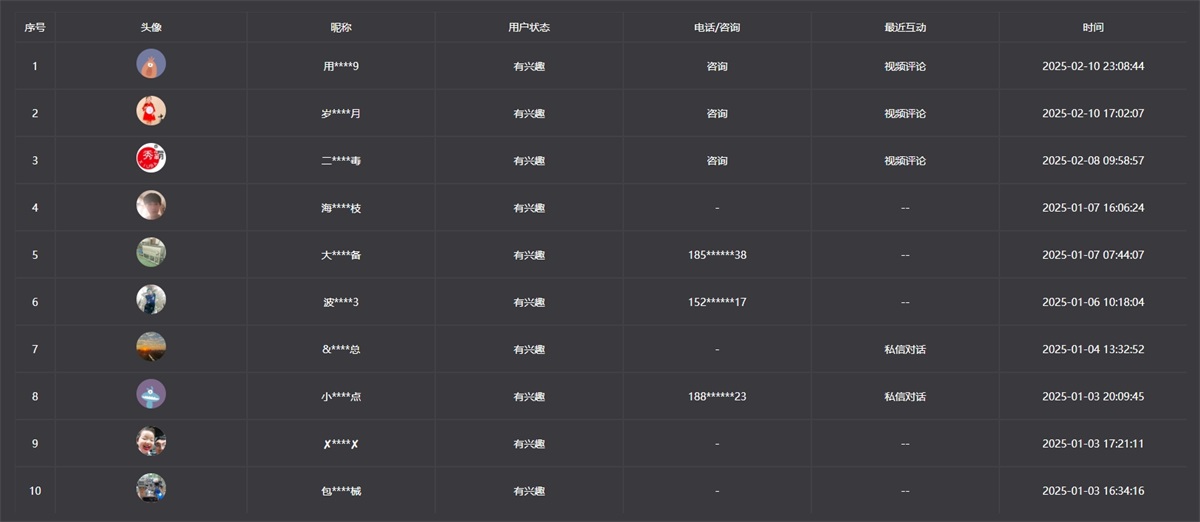Click the avatar beside 海****枝
The height and width of the screenshot is (522, 1200).
(151, 206)
